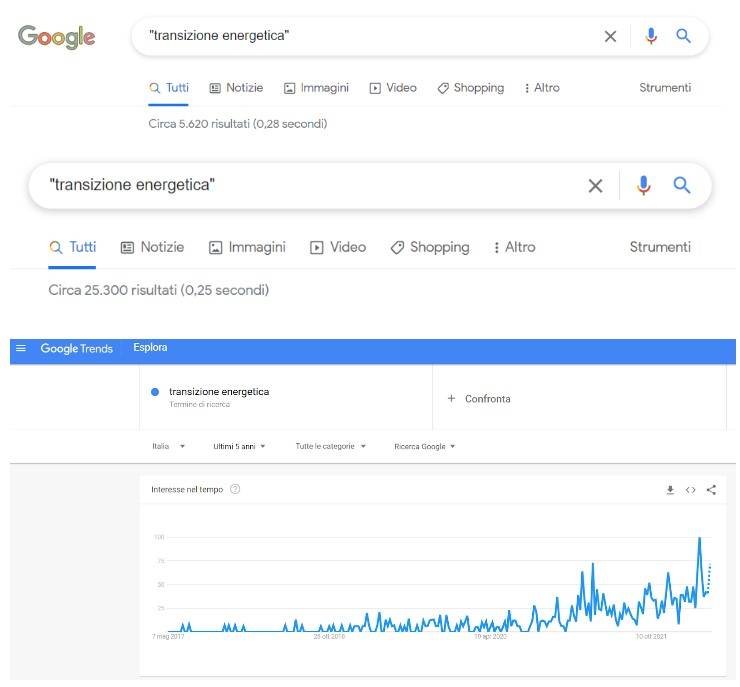
Task: Click the Confronta add comparison button
Action: pyautogui.click(x=479, y=399)
